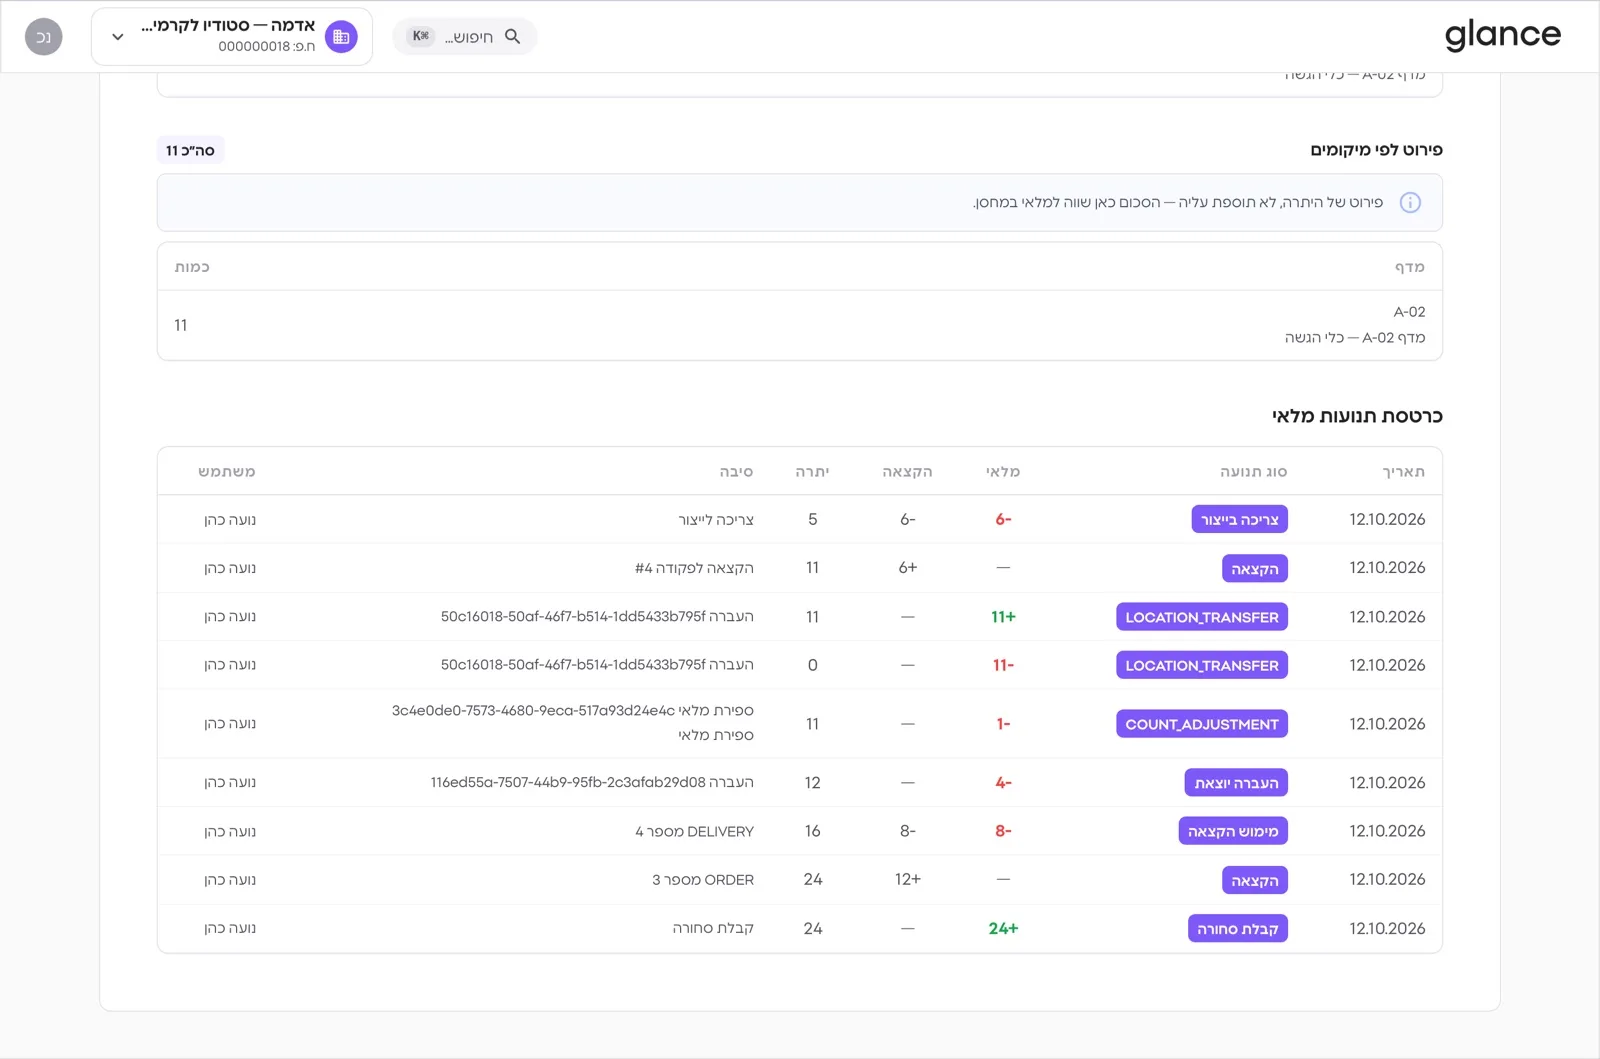Click the תאריך column header

(x=1403, y=472)
